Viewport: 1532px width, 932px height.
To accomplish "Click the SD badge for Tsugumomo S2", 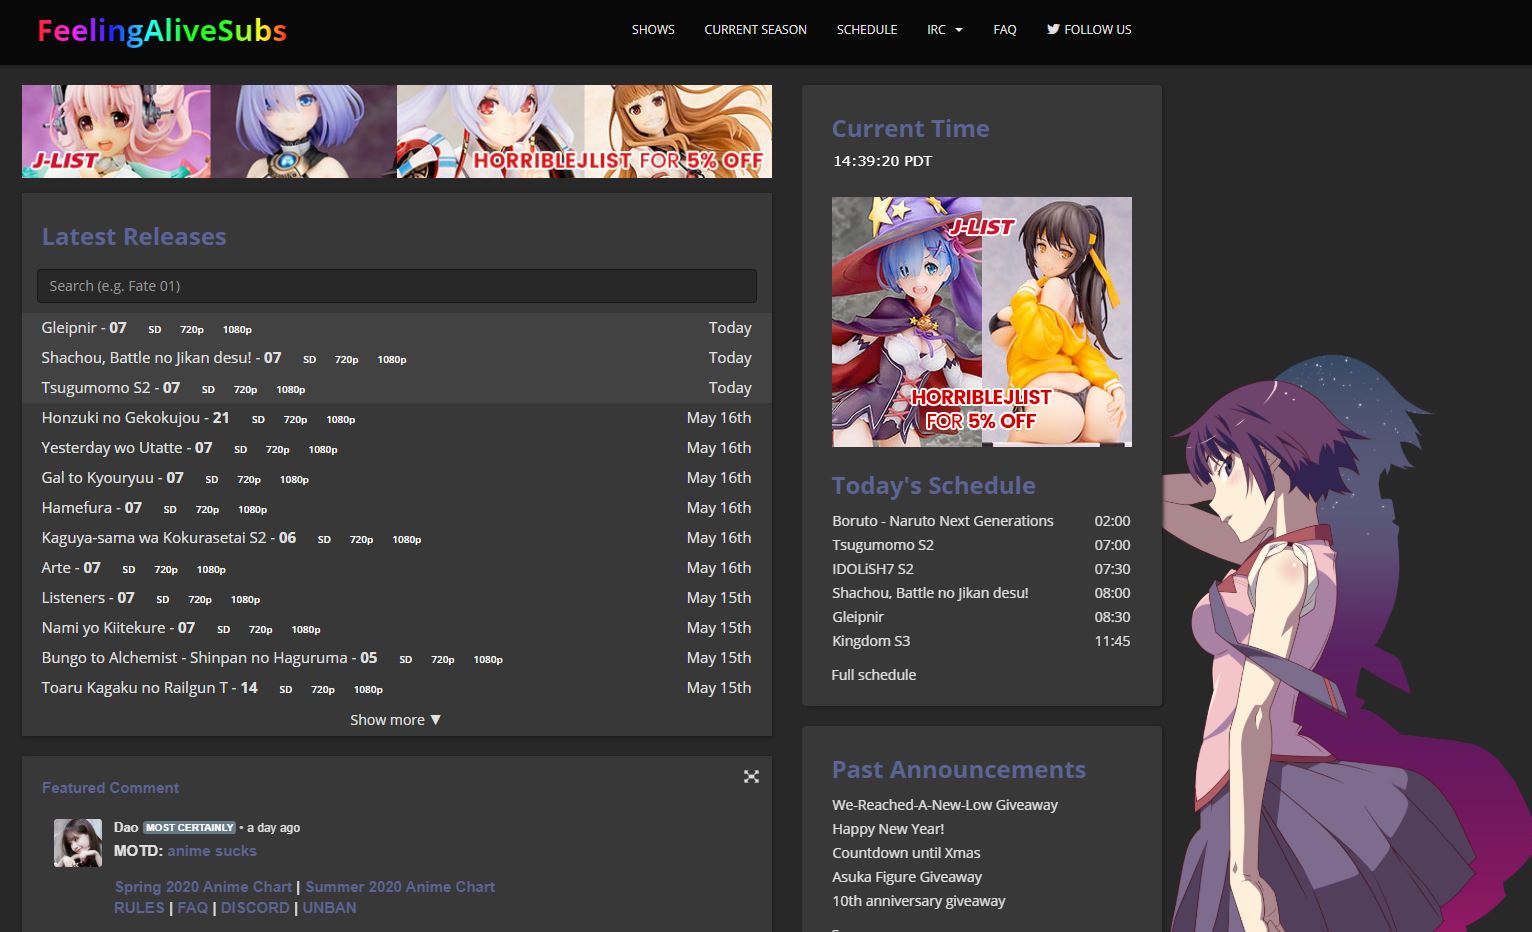I will point(208,390).
